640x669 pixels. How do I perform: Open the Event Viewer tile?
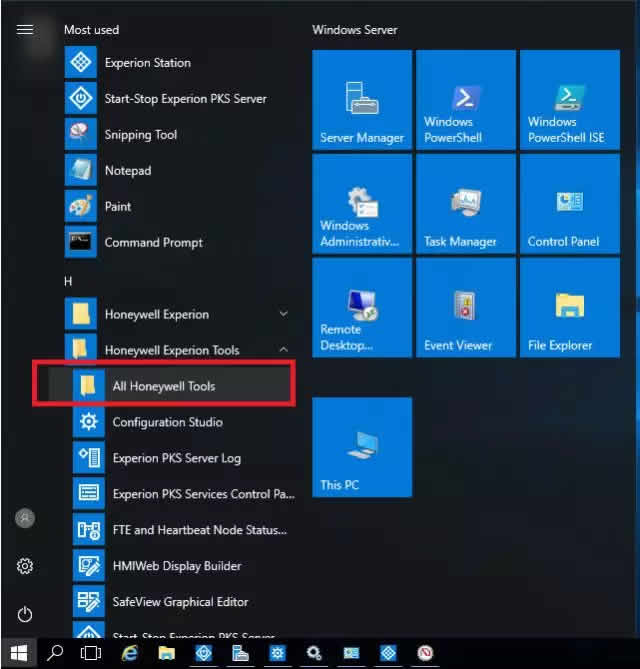pos(465,308)
